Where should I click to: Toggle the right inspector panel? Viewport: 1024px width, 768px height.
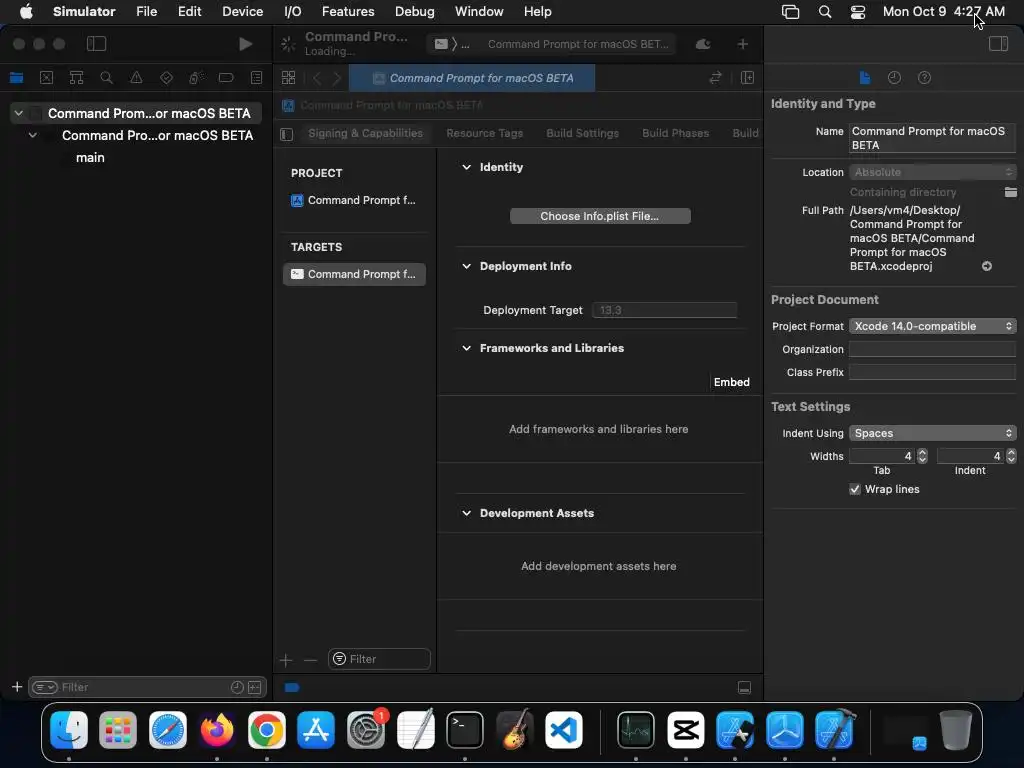tap(999, 44)
